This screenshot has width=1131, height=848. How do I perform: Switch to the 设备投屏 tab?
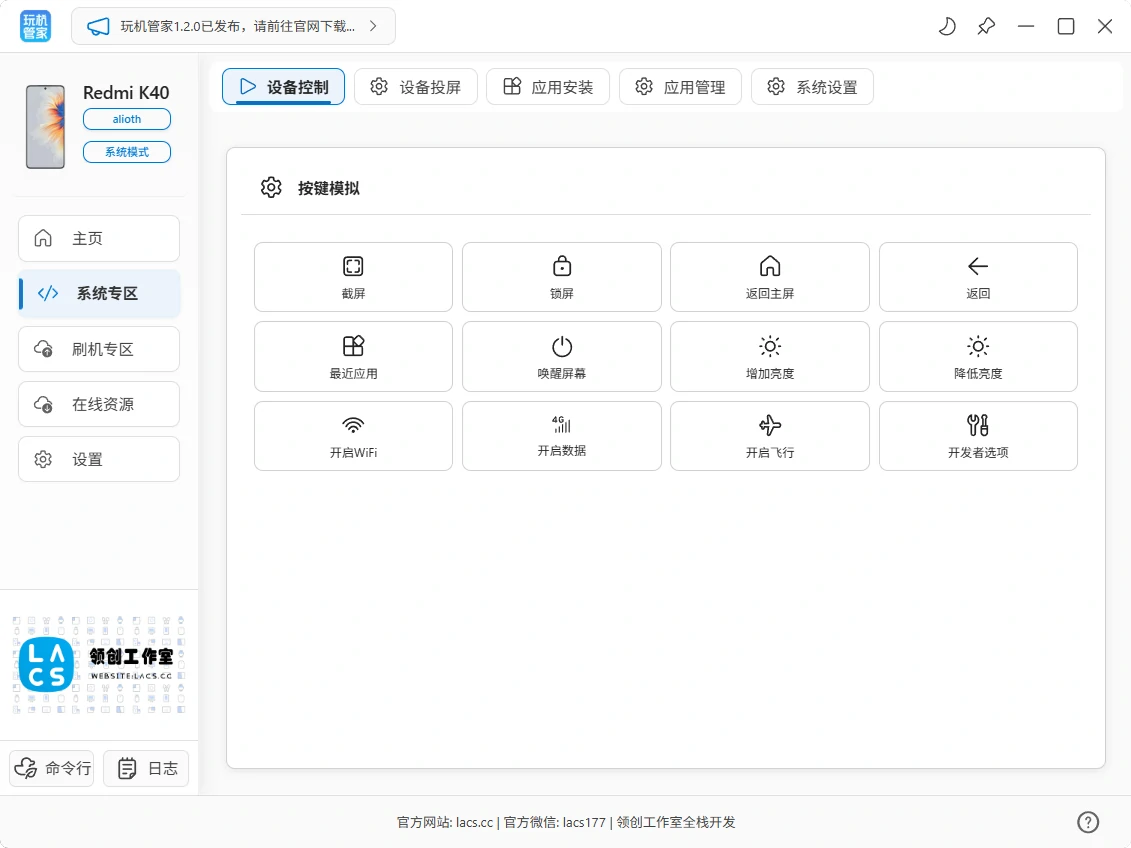[x=416, y=87]
